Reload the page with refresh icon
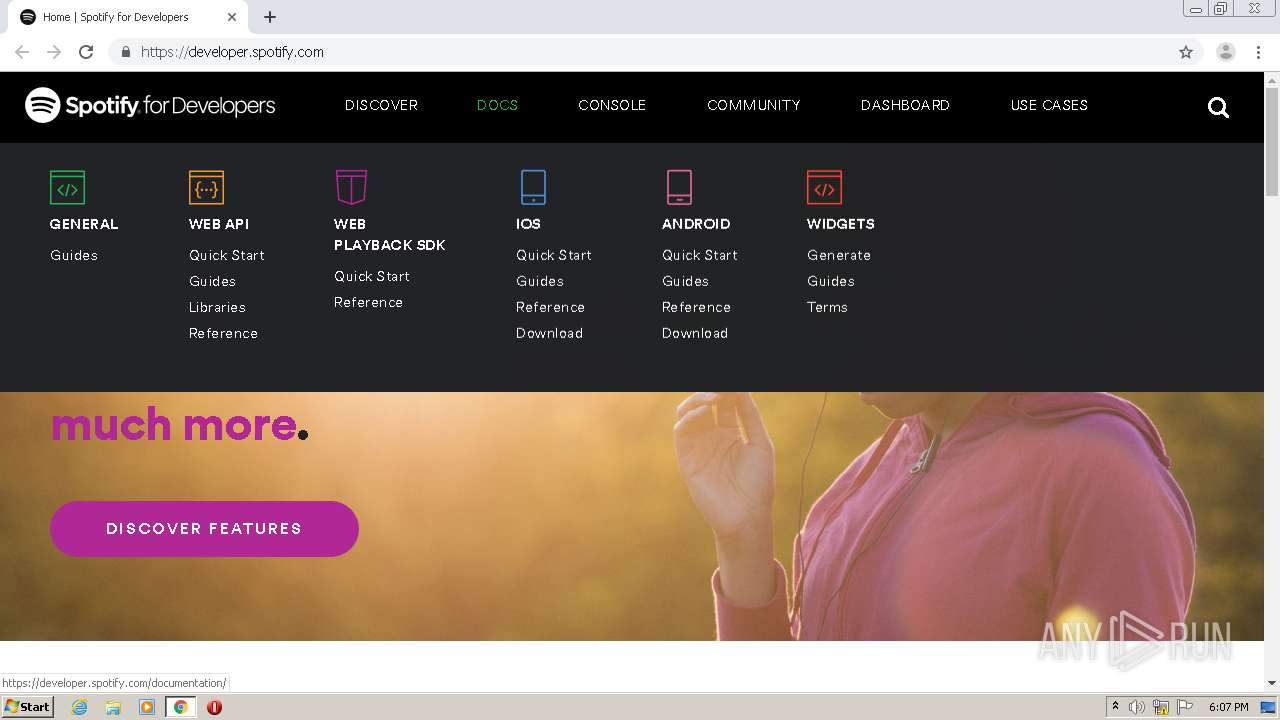The width and height of the screenshot is (1280, 720). (86, 52)
